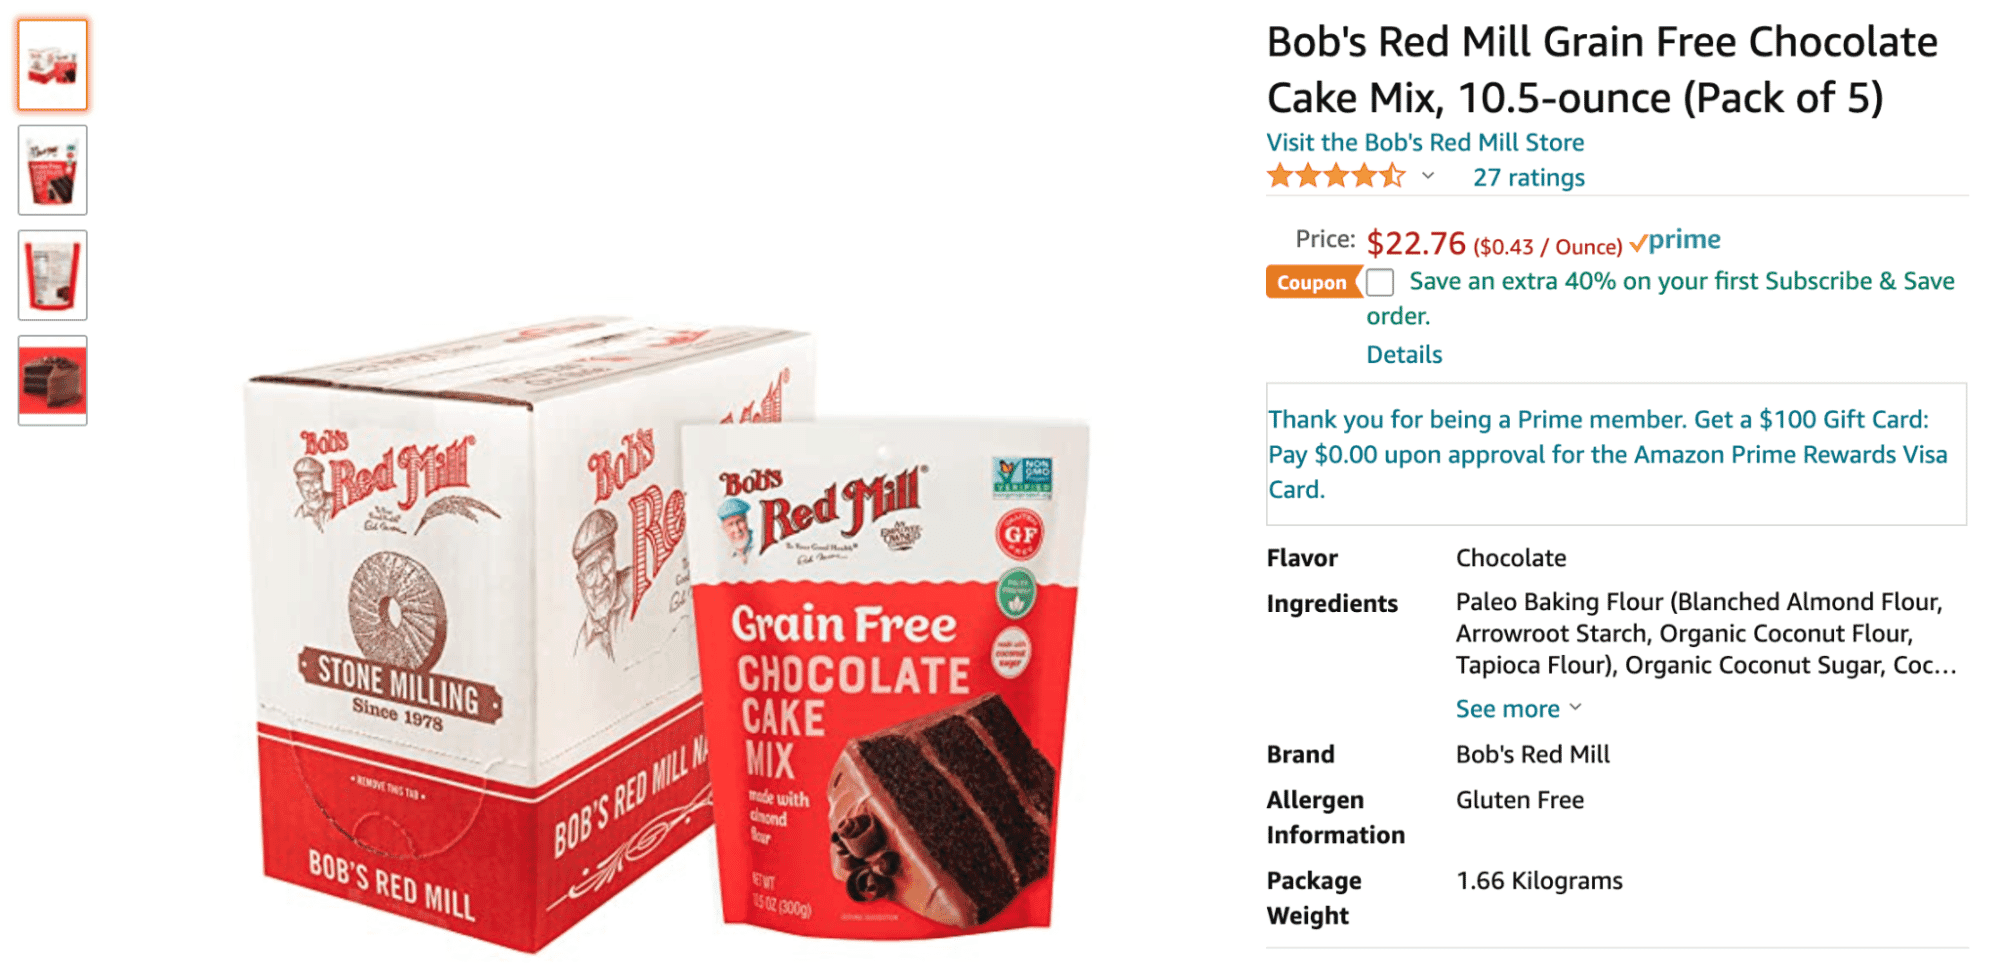Screen dimensions: 1999x978
Task: Click the orange Coupon badge
Action: coord(1312,282)
